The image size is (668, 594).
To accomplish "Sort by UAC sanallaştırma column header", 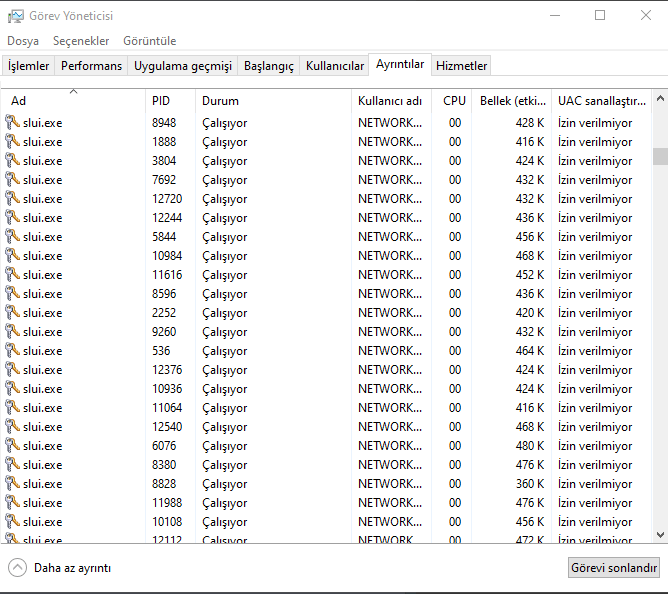I will [602, 101].
